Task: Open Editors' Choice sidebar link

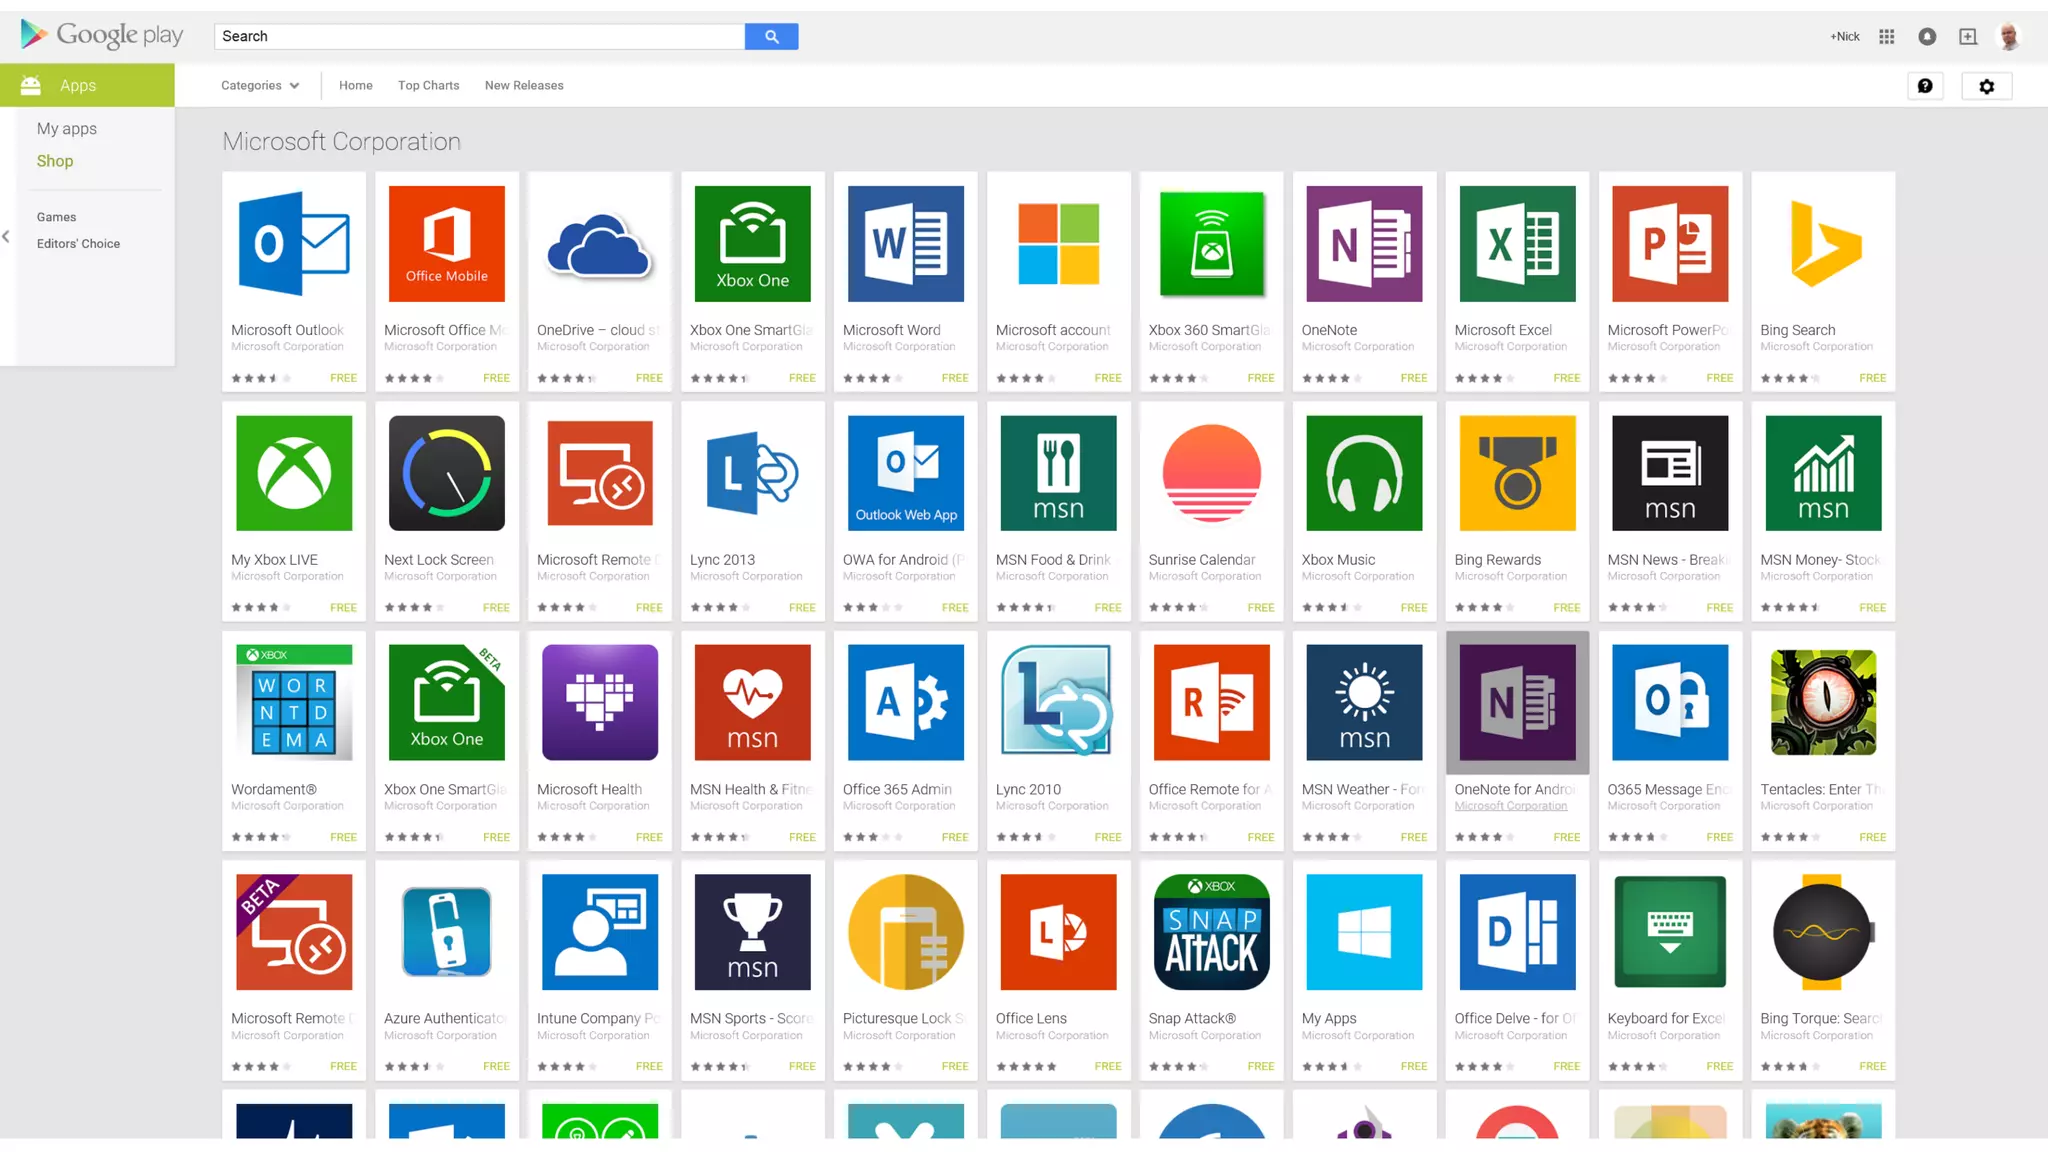Action: [x=78, y=244]
